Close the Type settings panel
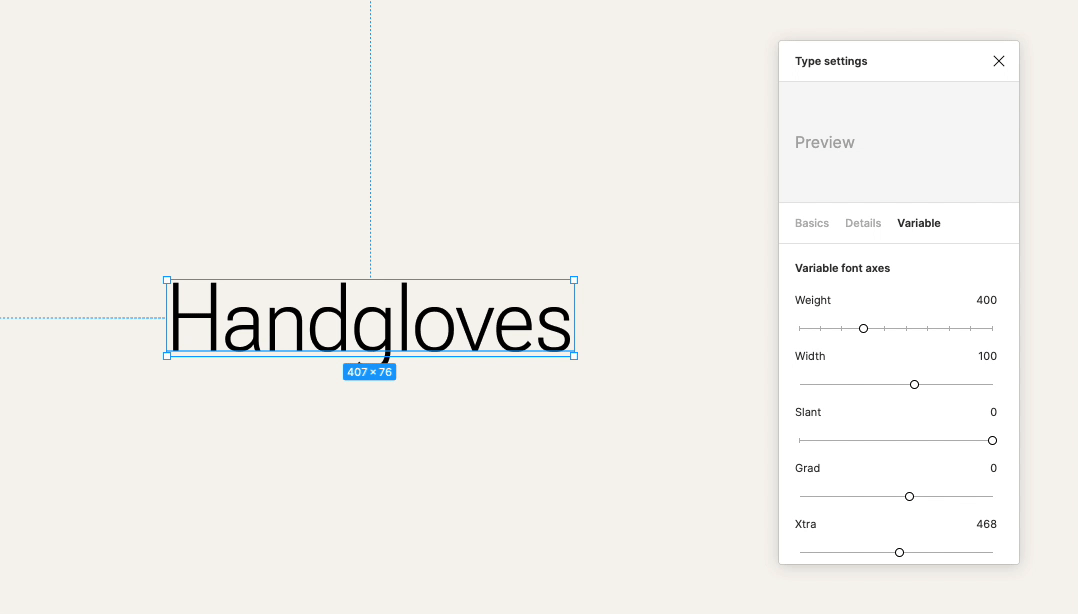The width and height of the screenshot is (1078, 614). 998,61
